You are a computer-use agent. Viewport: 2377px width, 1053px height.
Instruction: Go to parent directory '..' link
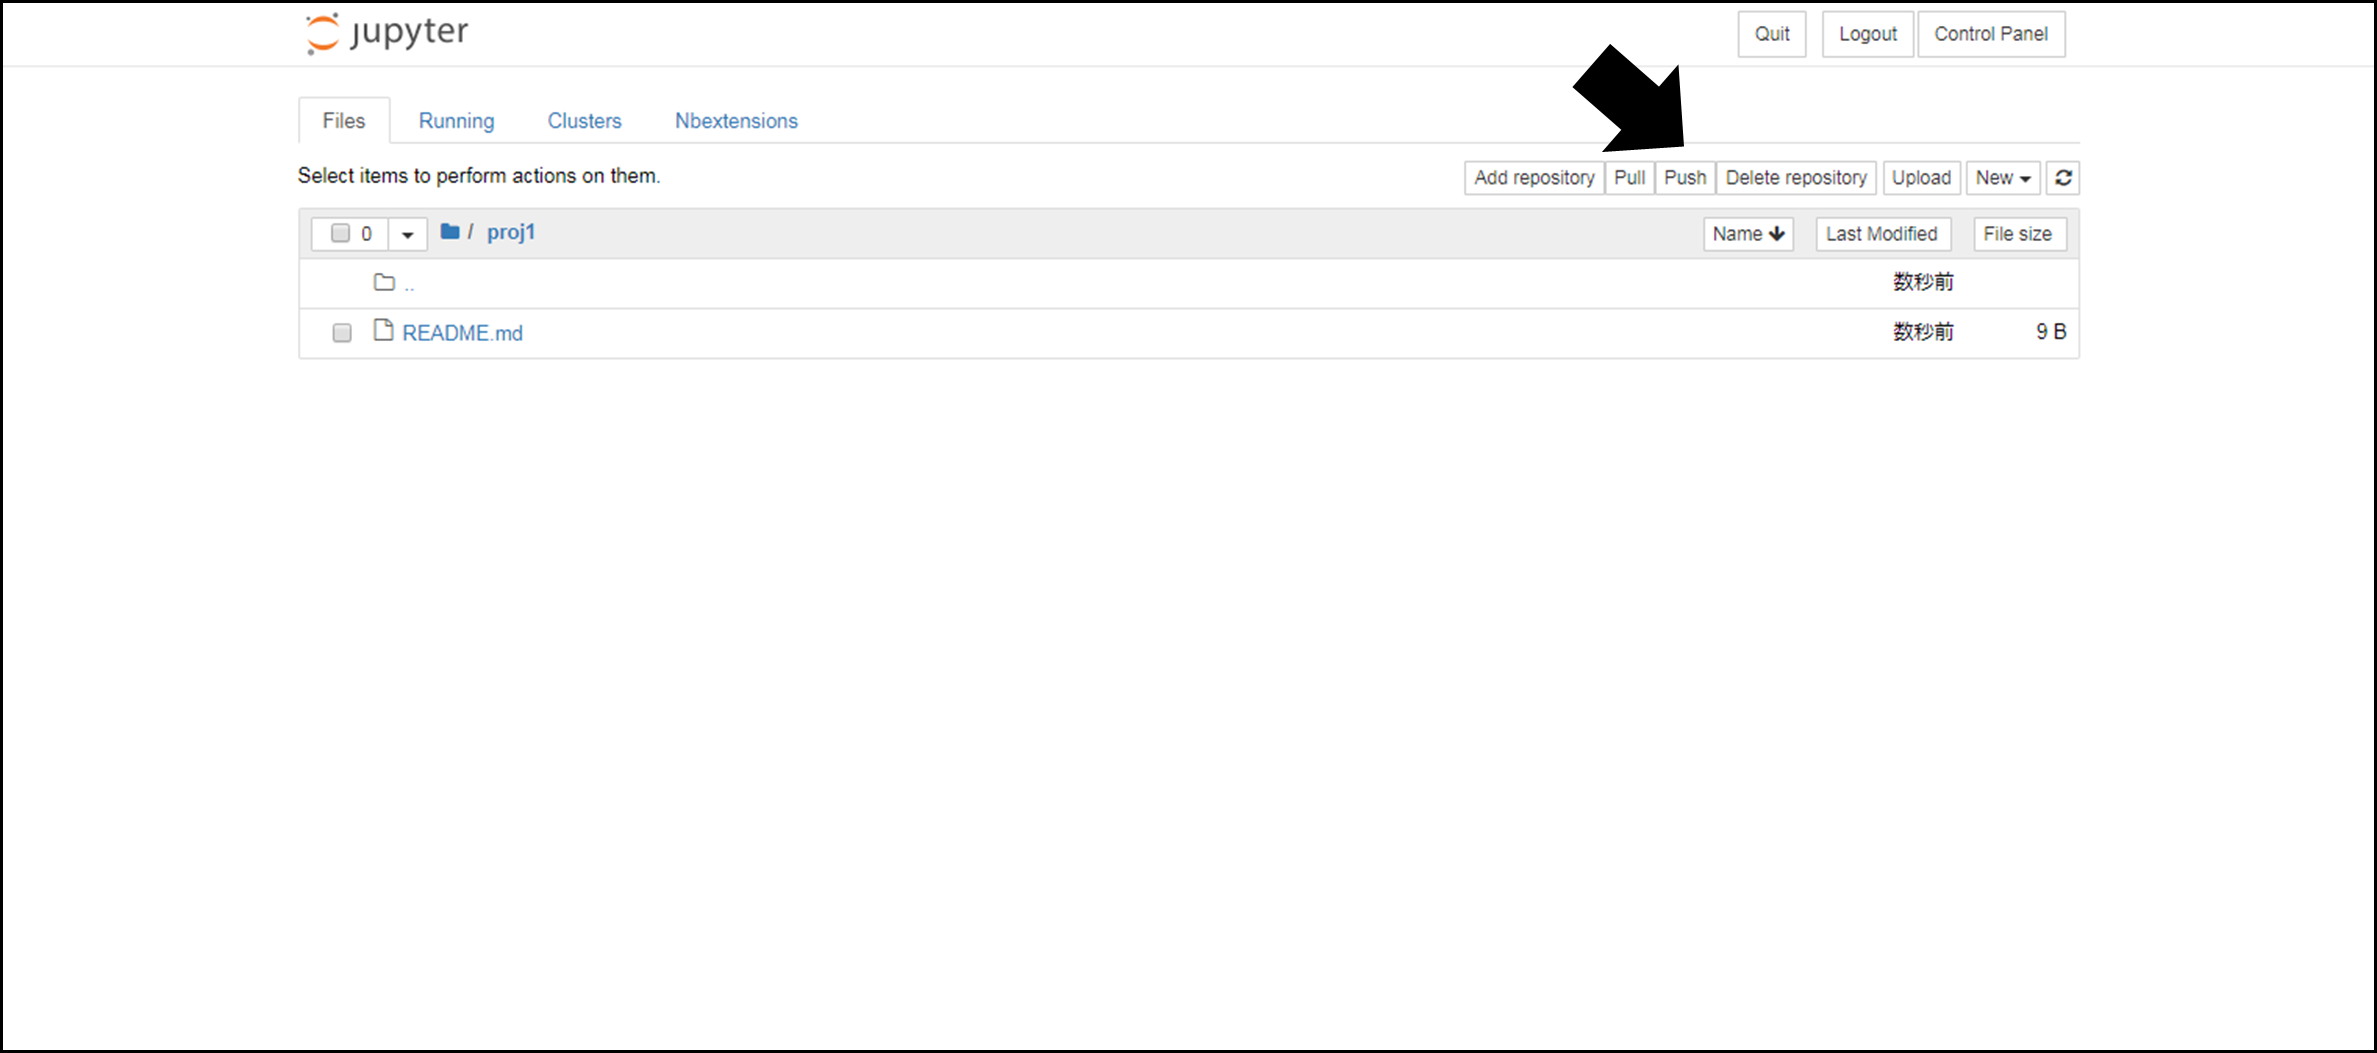tap(409, 285)
